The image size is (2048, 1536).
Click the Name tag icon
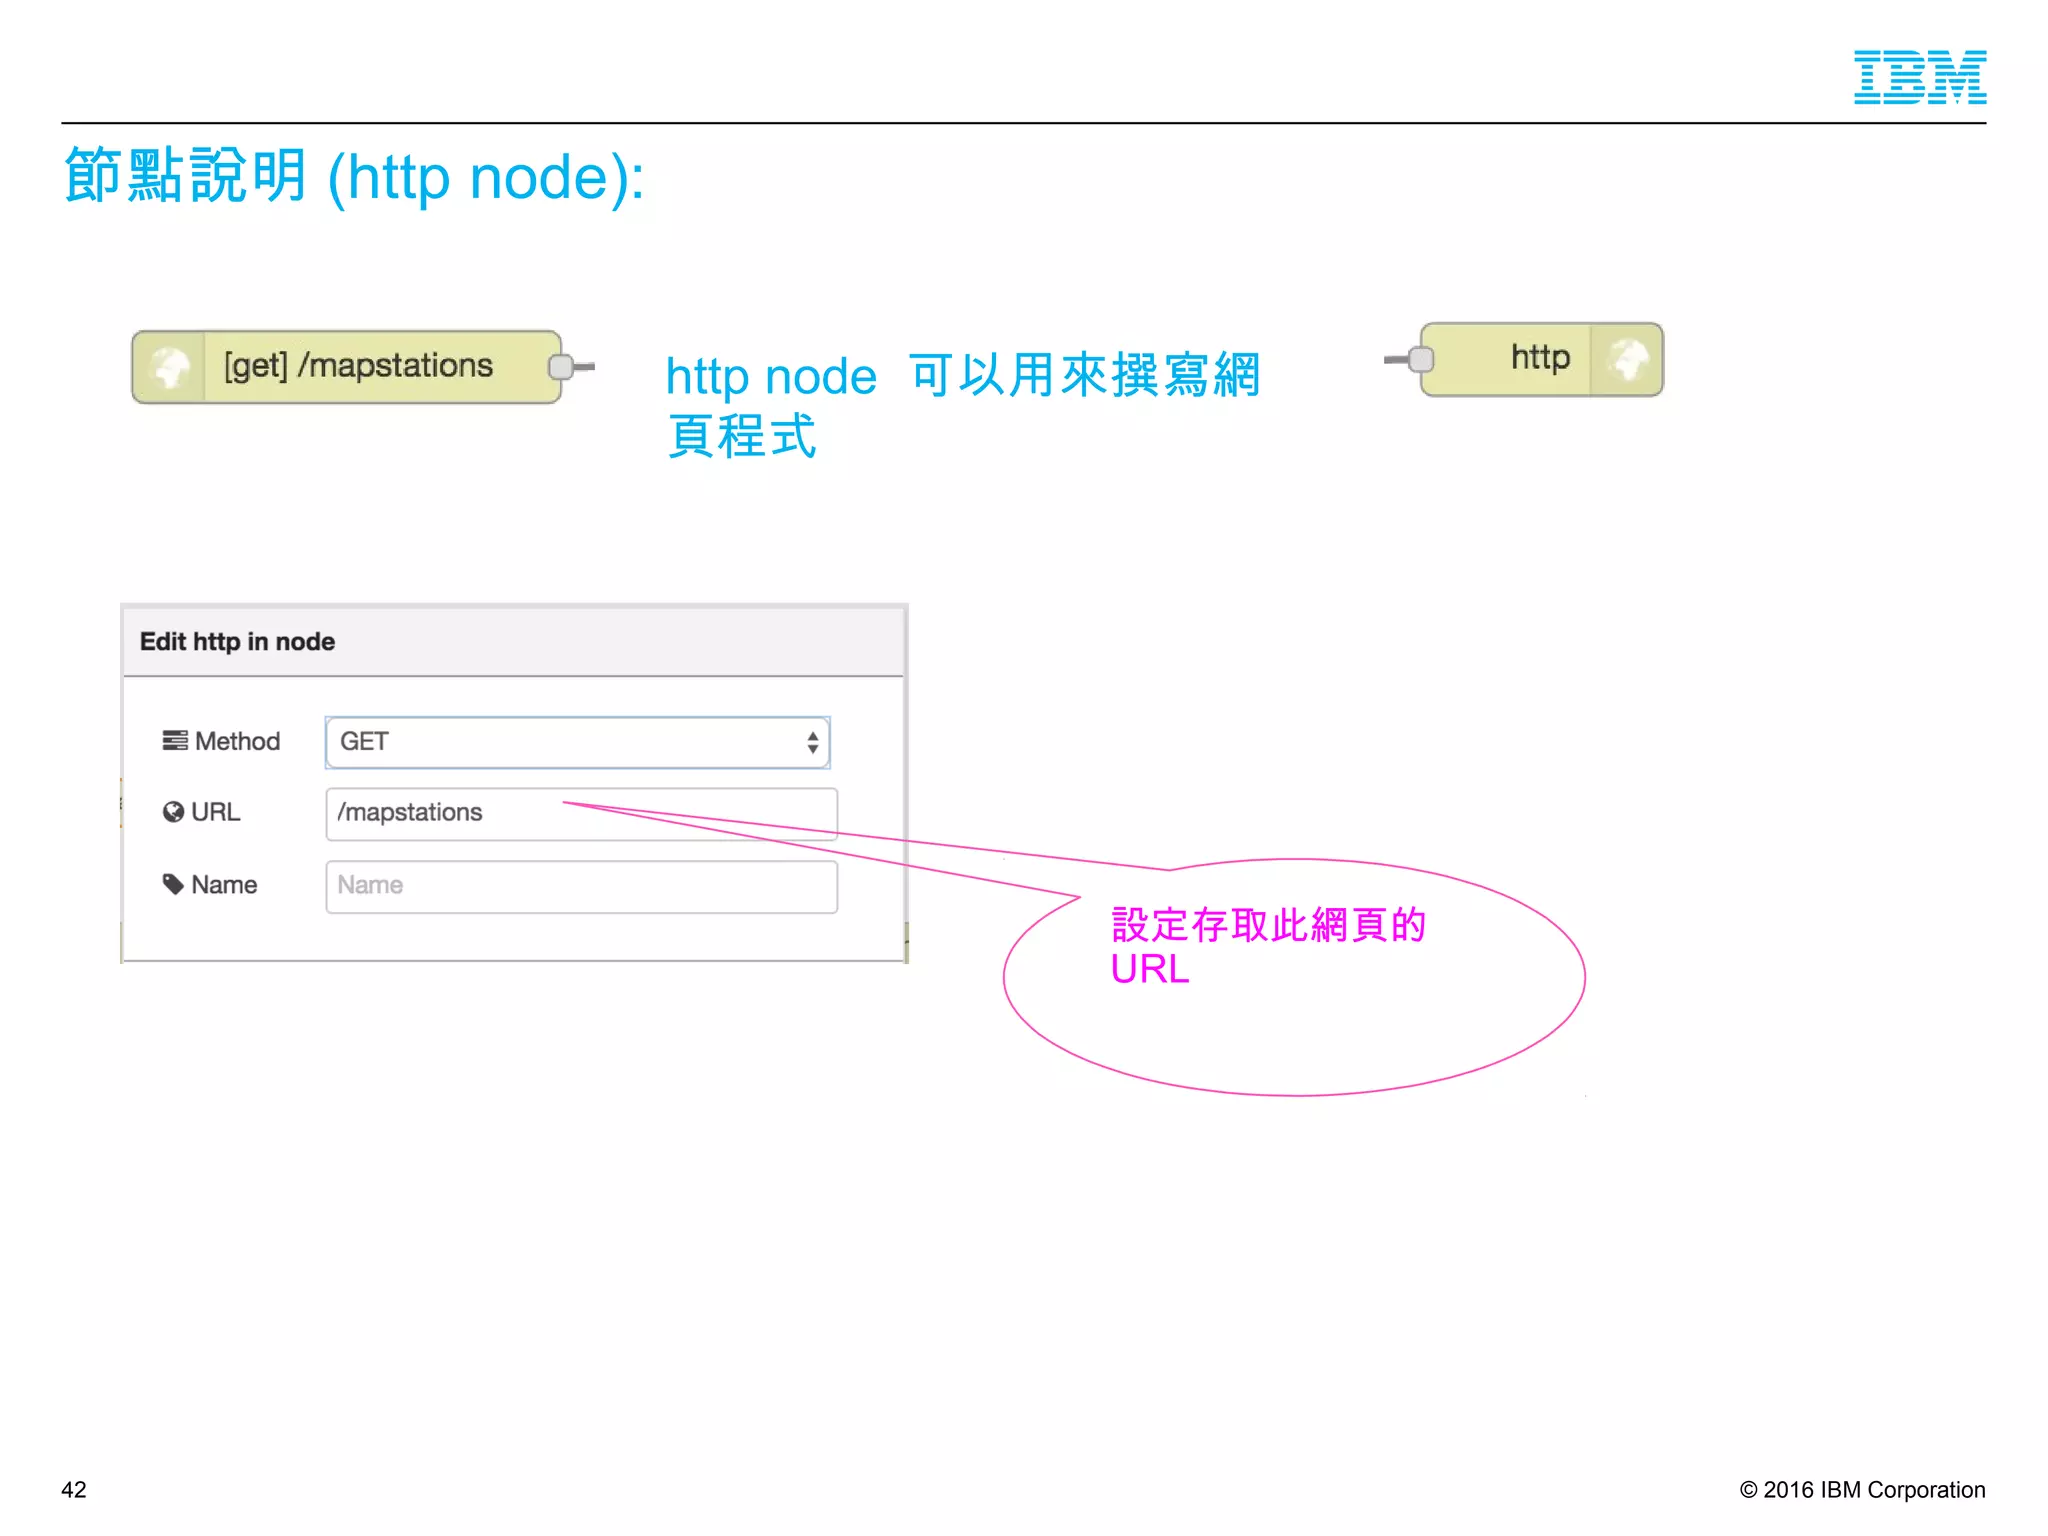(173, 884)
